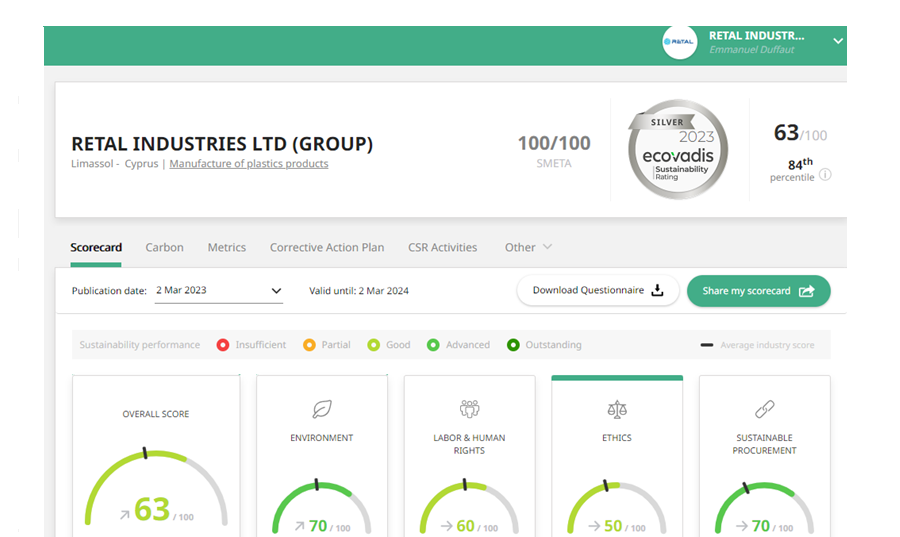The image size is (900, 537).
Task: Switch to the Carbon tab
Action: tap(164, 247)
